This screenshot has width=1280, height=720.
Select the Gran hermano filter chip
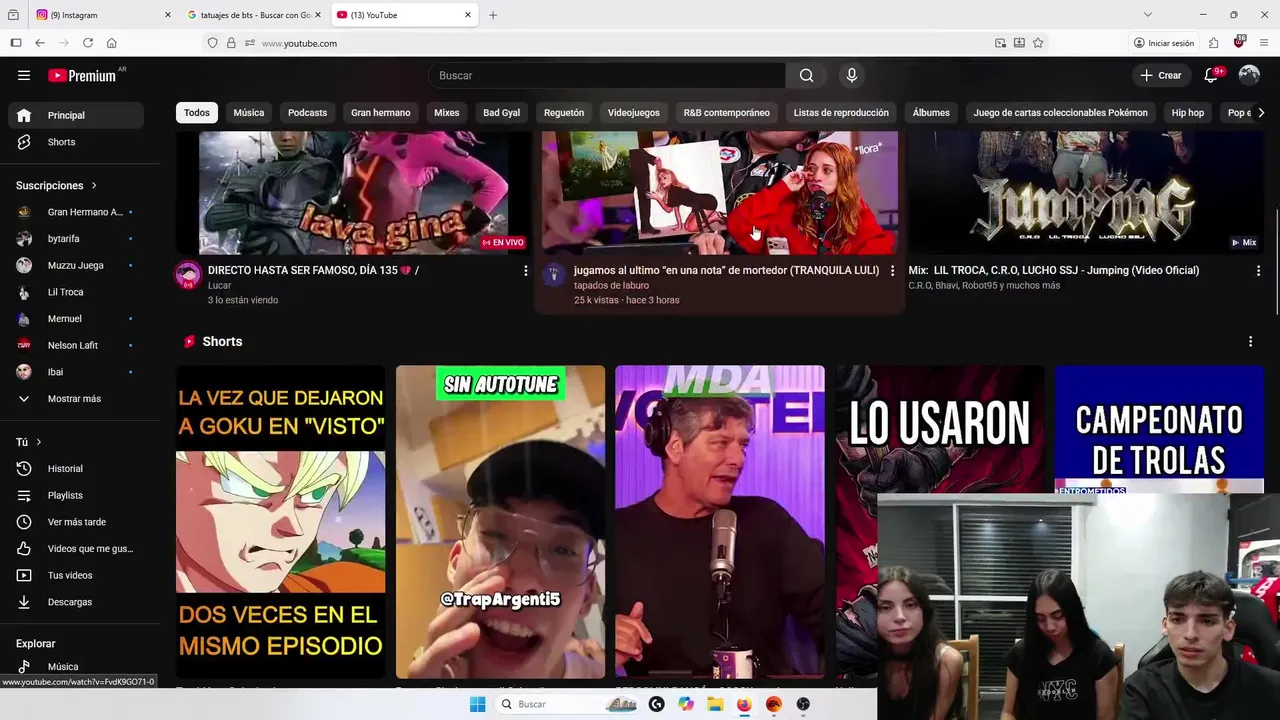click(x=380, y=113)
